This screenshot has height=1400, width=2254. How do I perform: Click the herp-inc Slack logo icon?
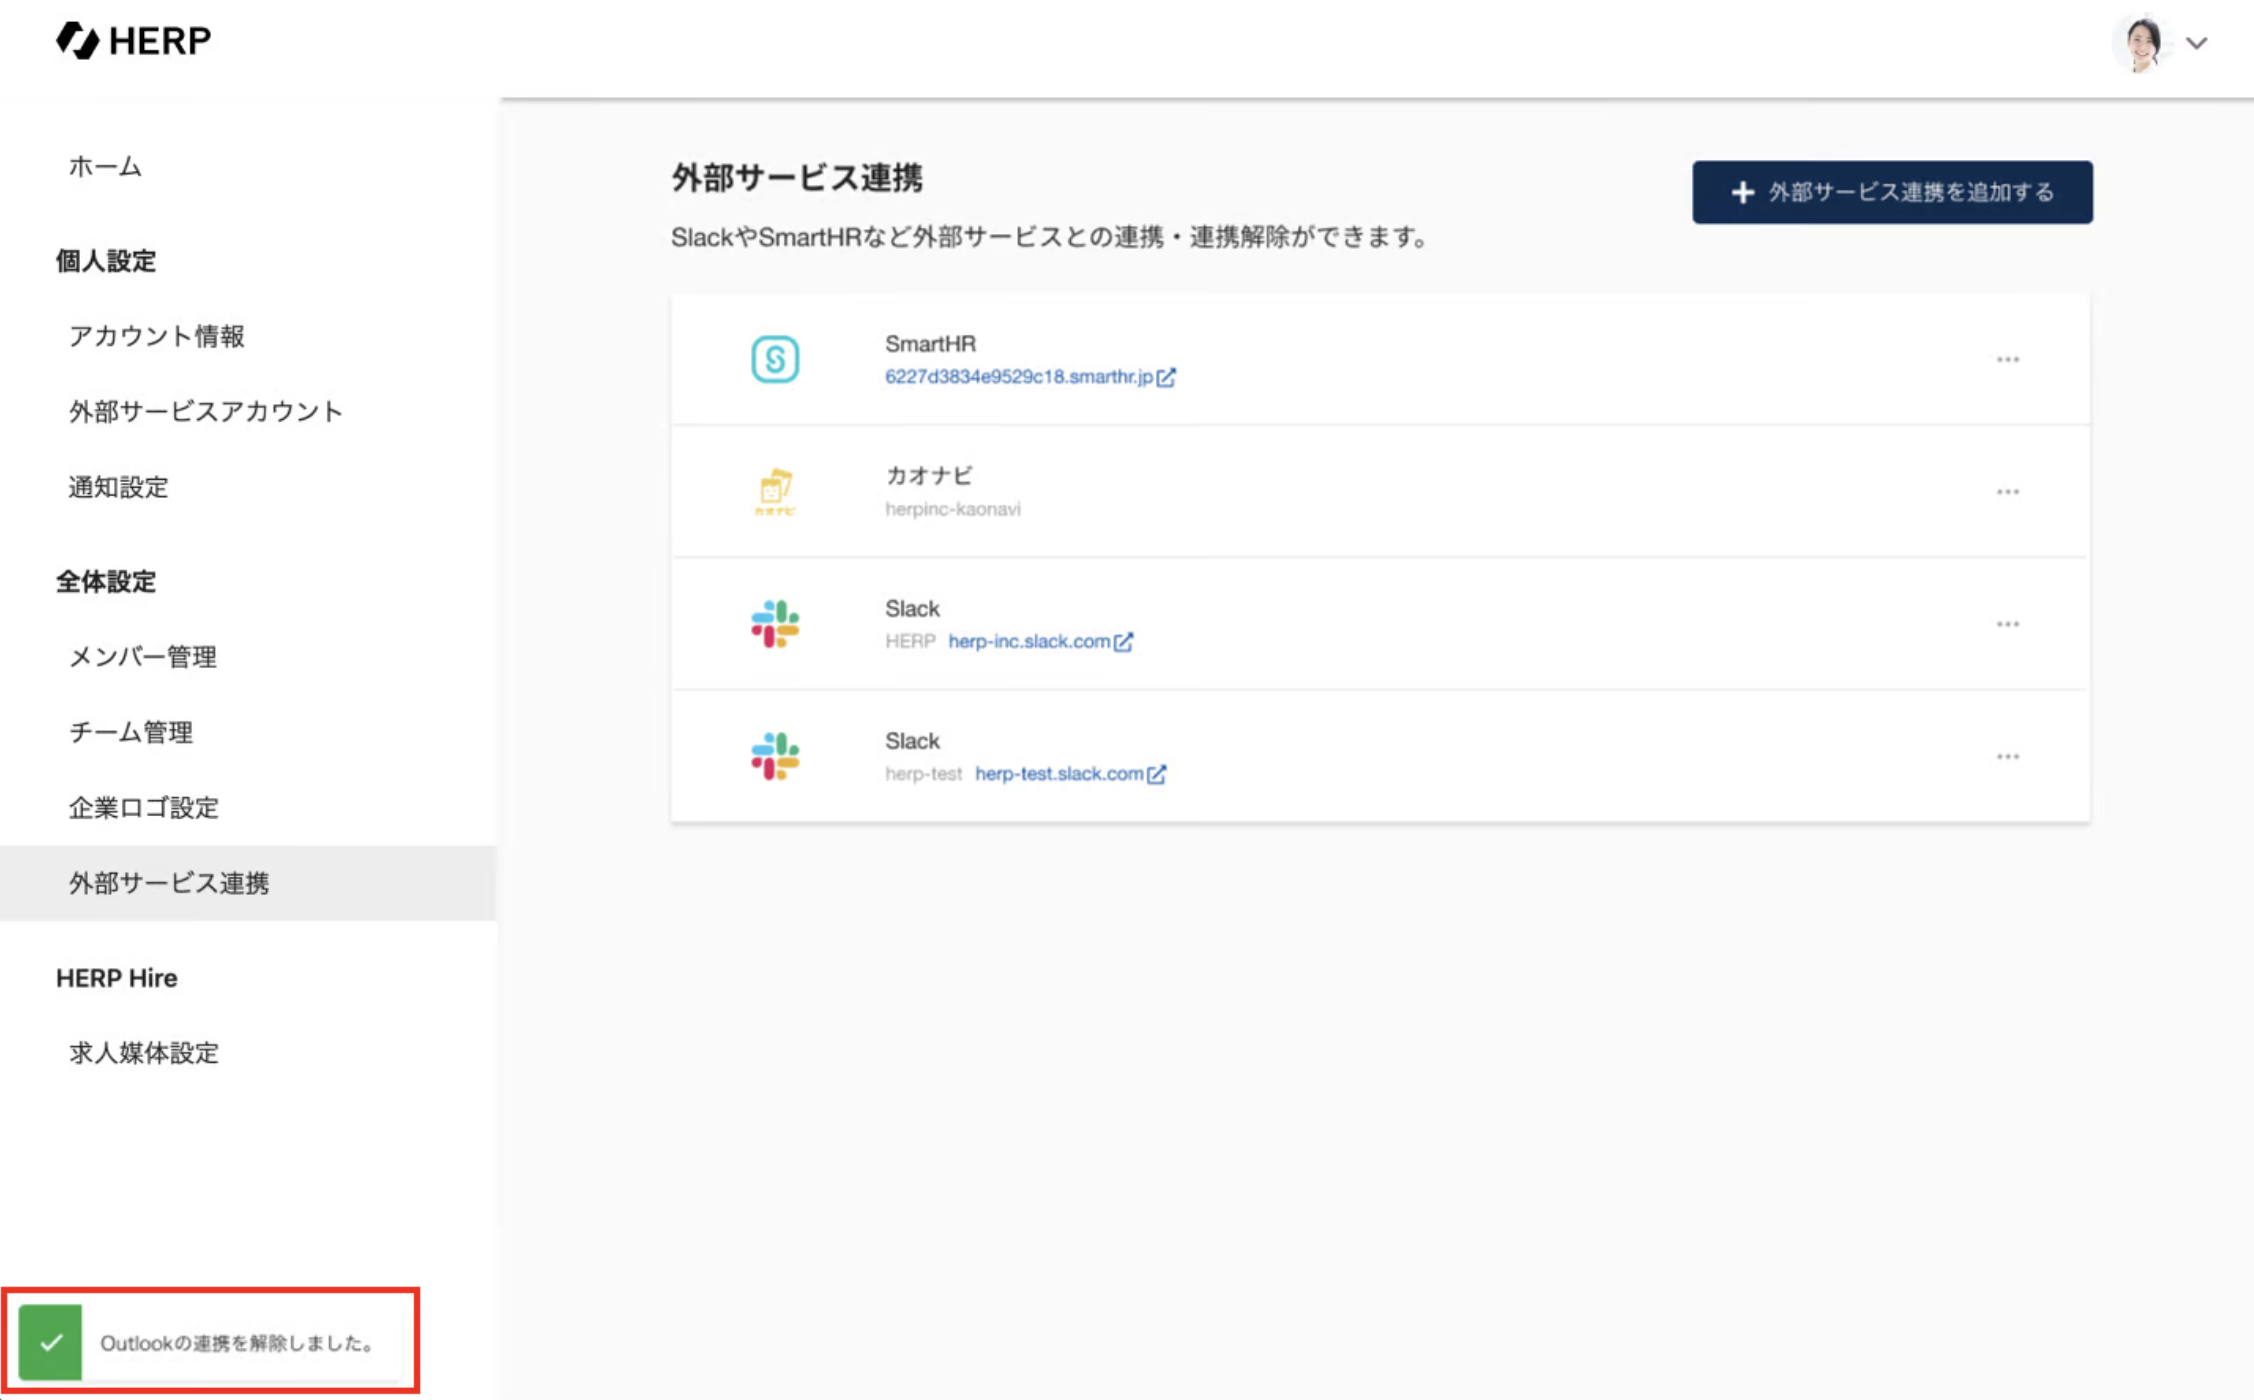tap(775, 624)
